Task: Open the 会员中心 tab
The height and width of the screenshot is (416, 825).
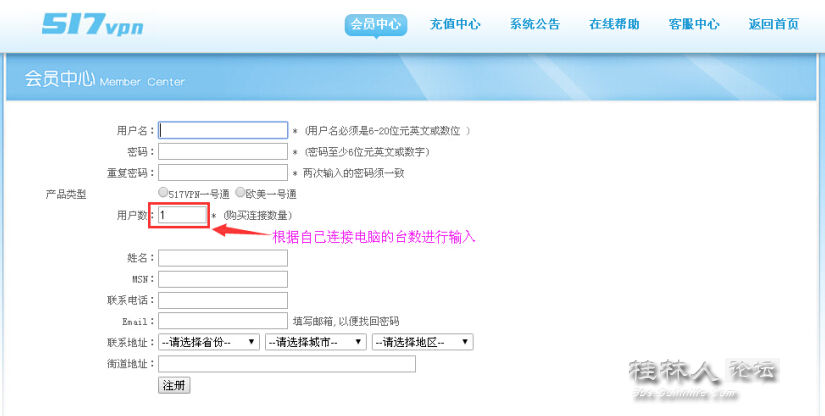Action: click(x=375, y=25)
